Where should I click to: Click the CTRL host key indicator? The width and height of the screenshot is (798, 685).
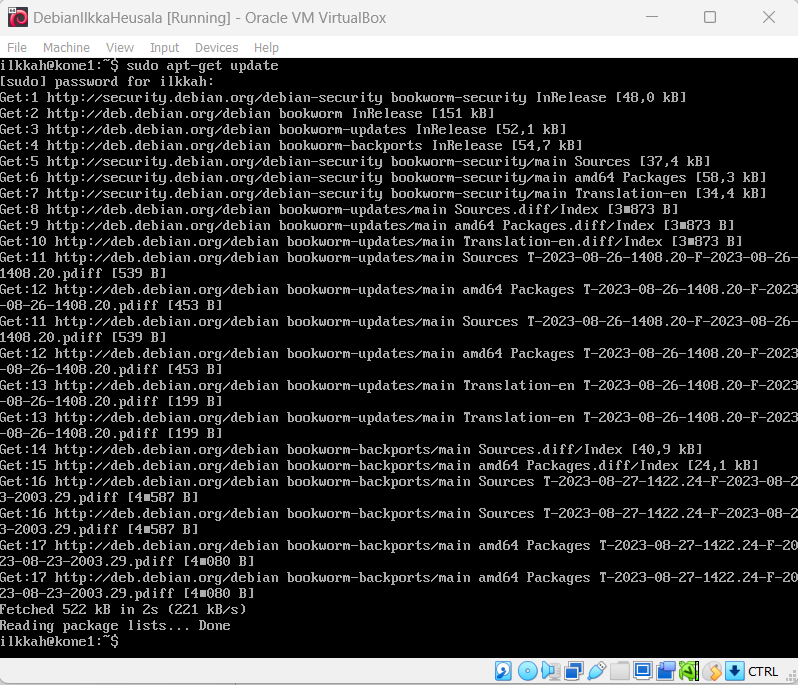click(764, 671)
